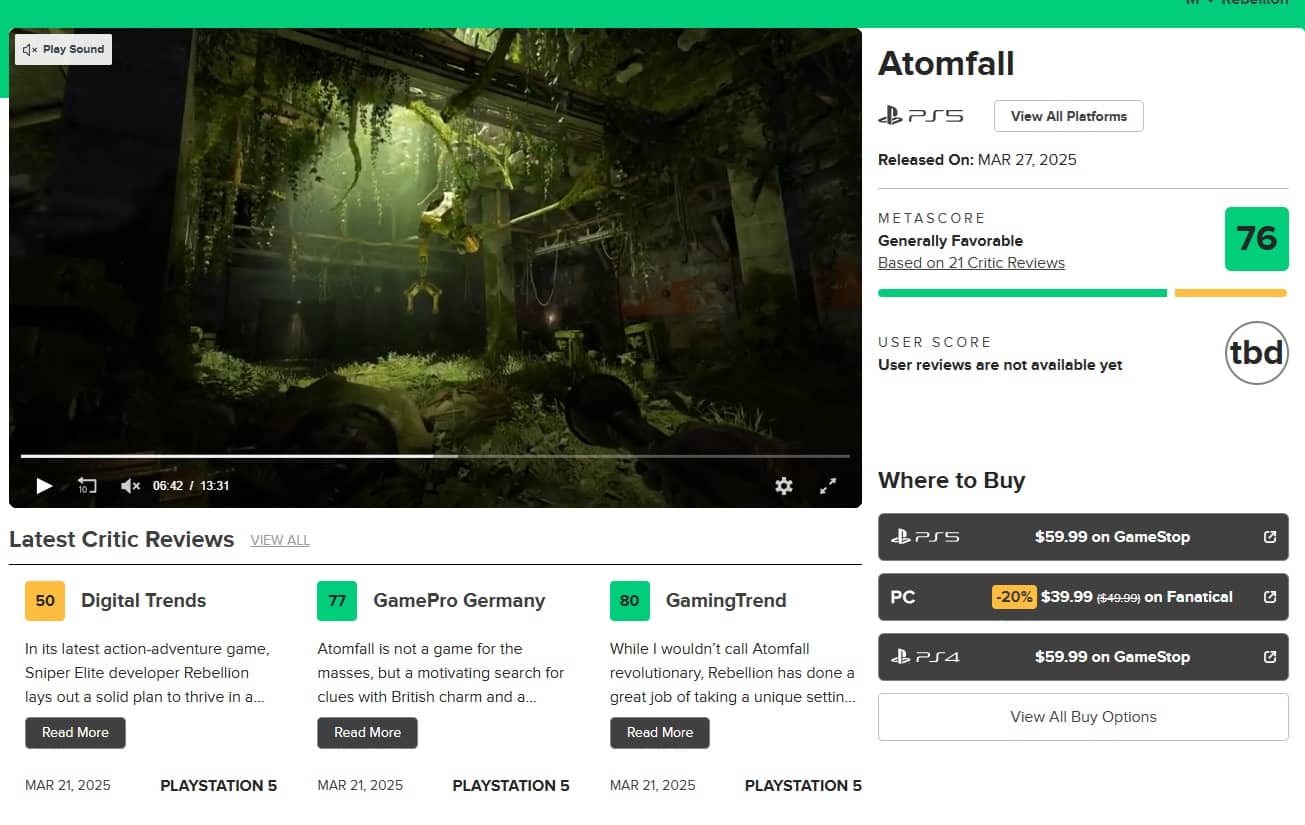Play the Atomfall video

[x=44, y=486]
